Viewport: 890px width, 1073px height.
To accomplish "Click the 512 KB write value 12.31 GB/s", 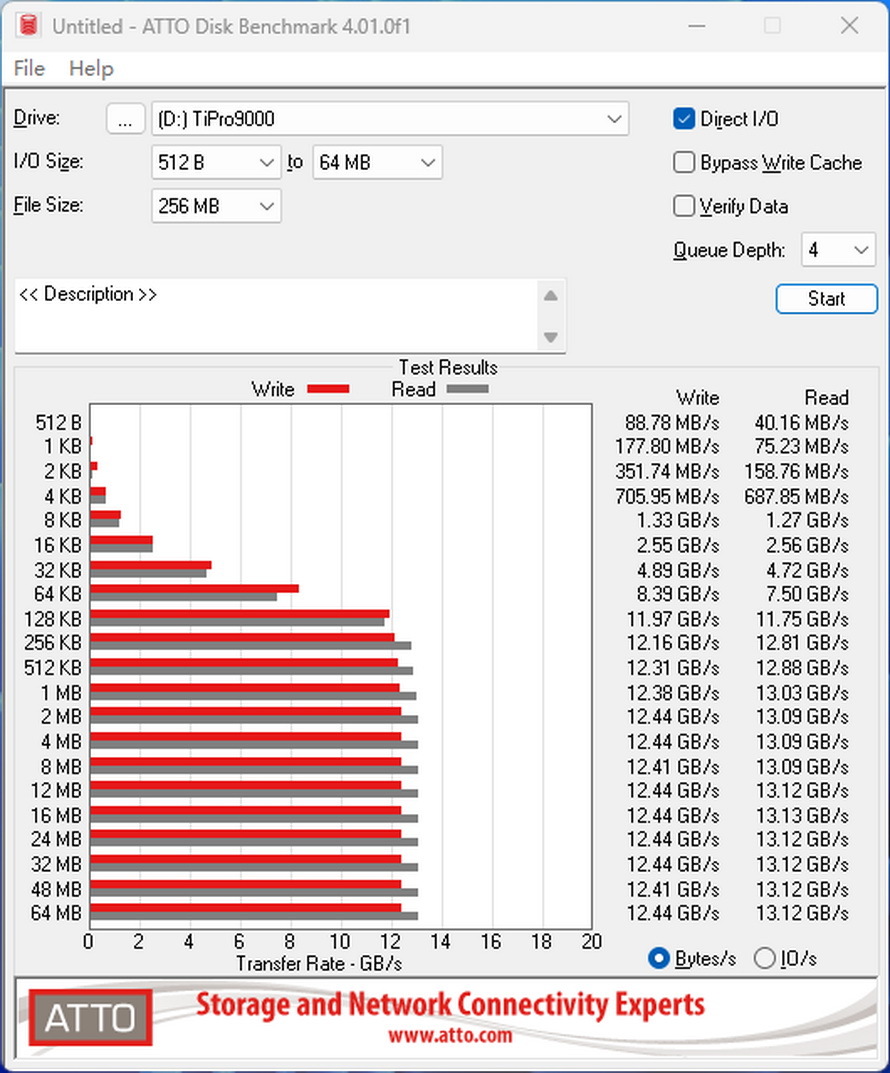I will point(673,668).
